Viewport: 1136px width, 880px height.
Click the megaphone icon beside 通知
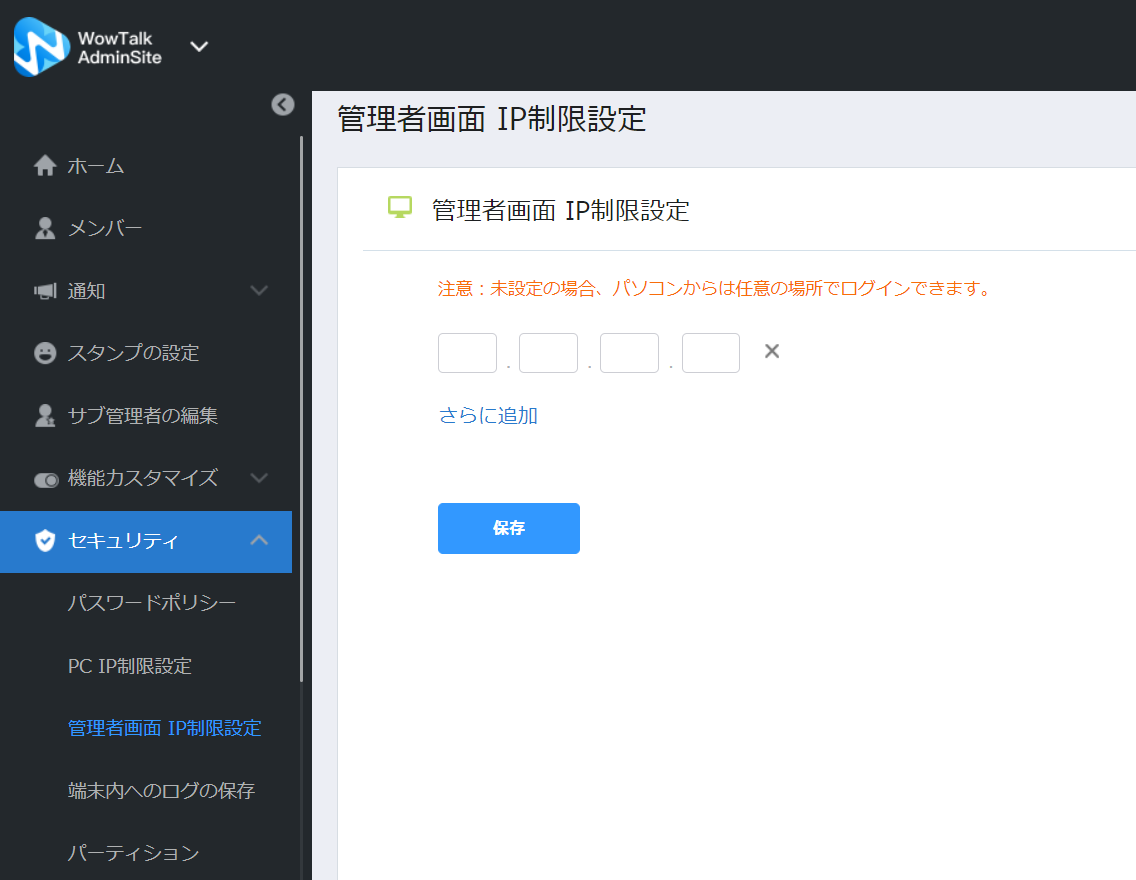tap(45, 291)
